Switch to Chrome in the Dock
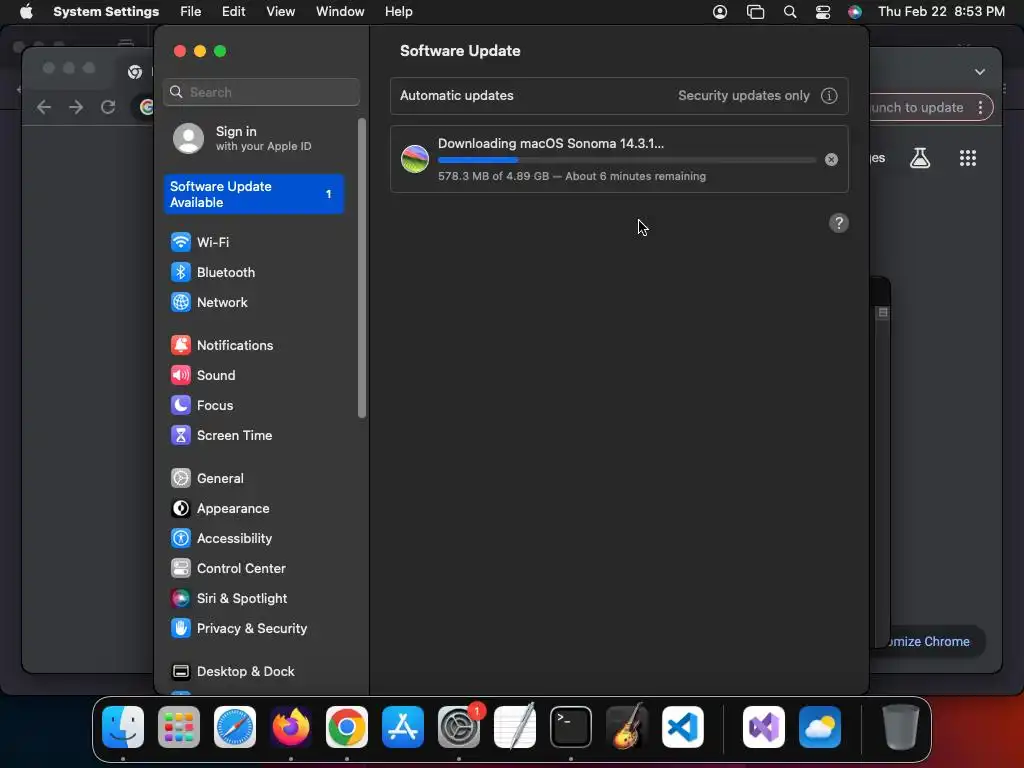Image resolution: width=1024 pixels, height=768 pixels. [347, 727]
